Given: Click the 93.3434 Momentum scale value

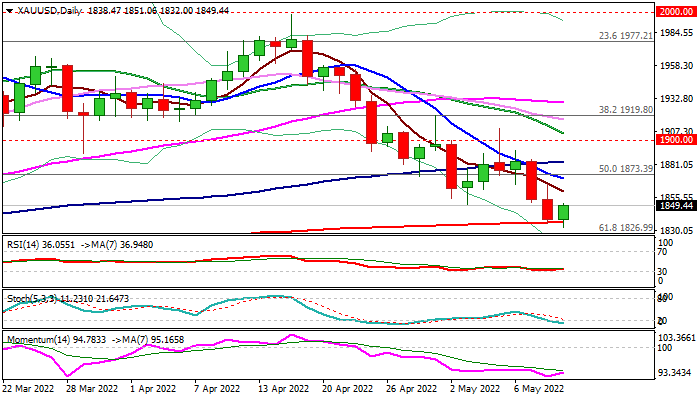Looking at the screenshot, I should (677, 372).
